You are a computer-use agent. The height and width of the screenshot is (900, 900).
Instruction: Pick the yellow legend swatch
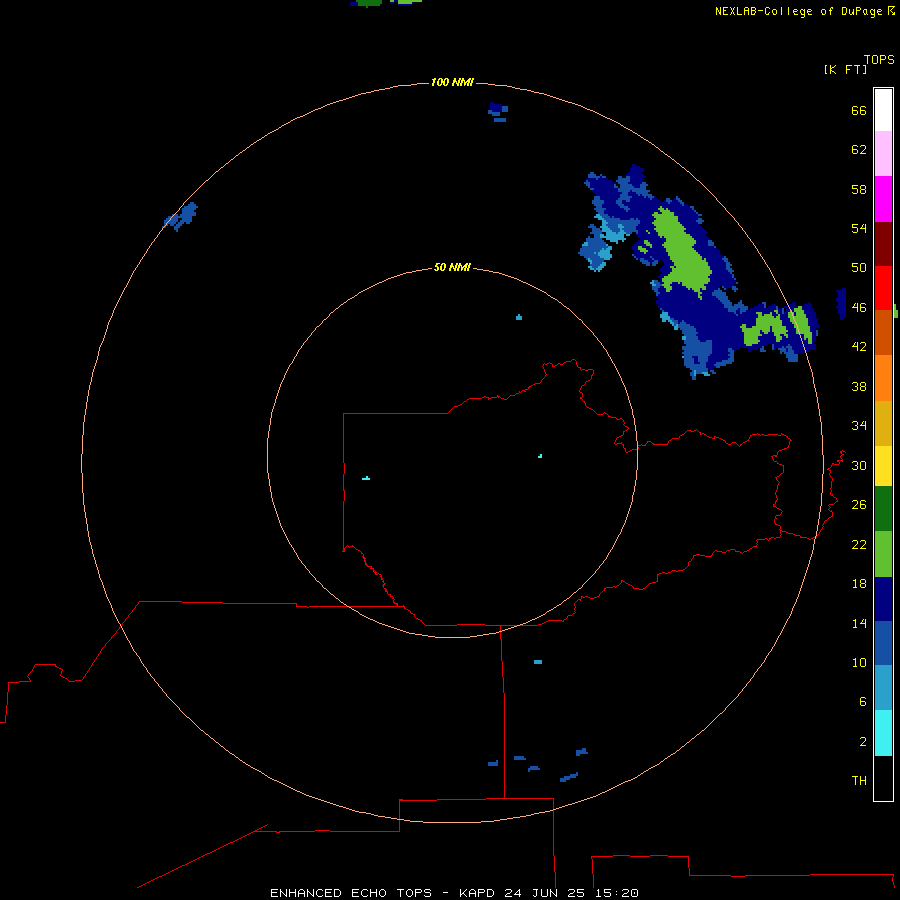883,466
